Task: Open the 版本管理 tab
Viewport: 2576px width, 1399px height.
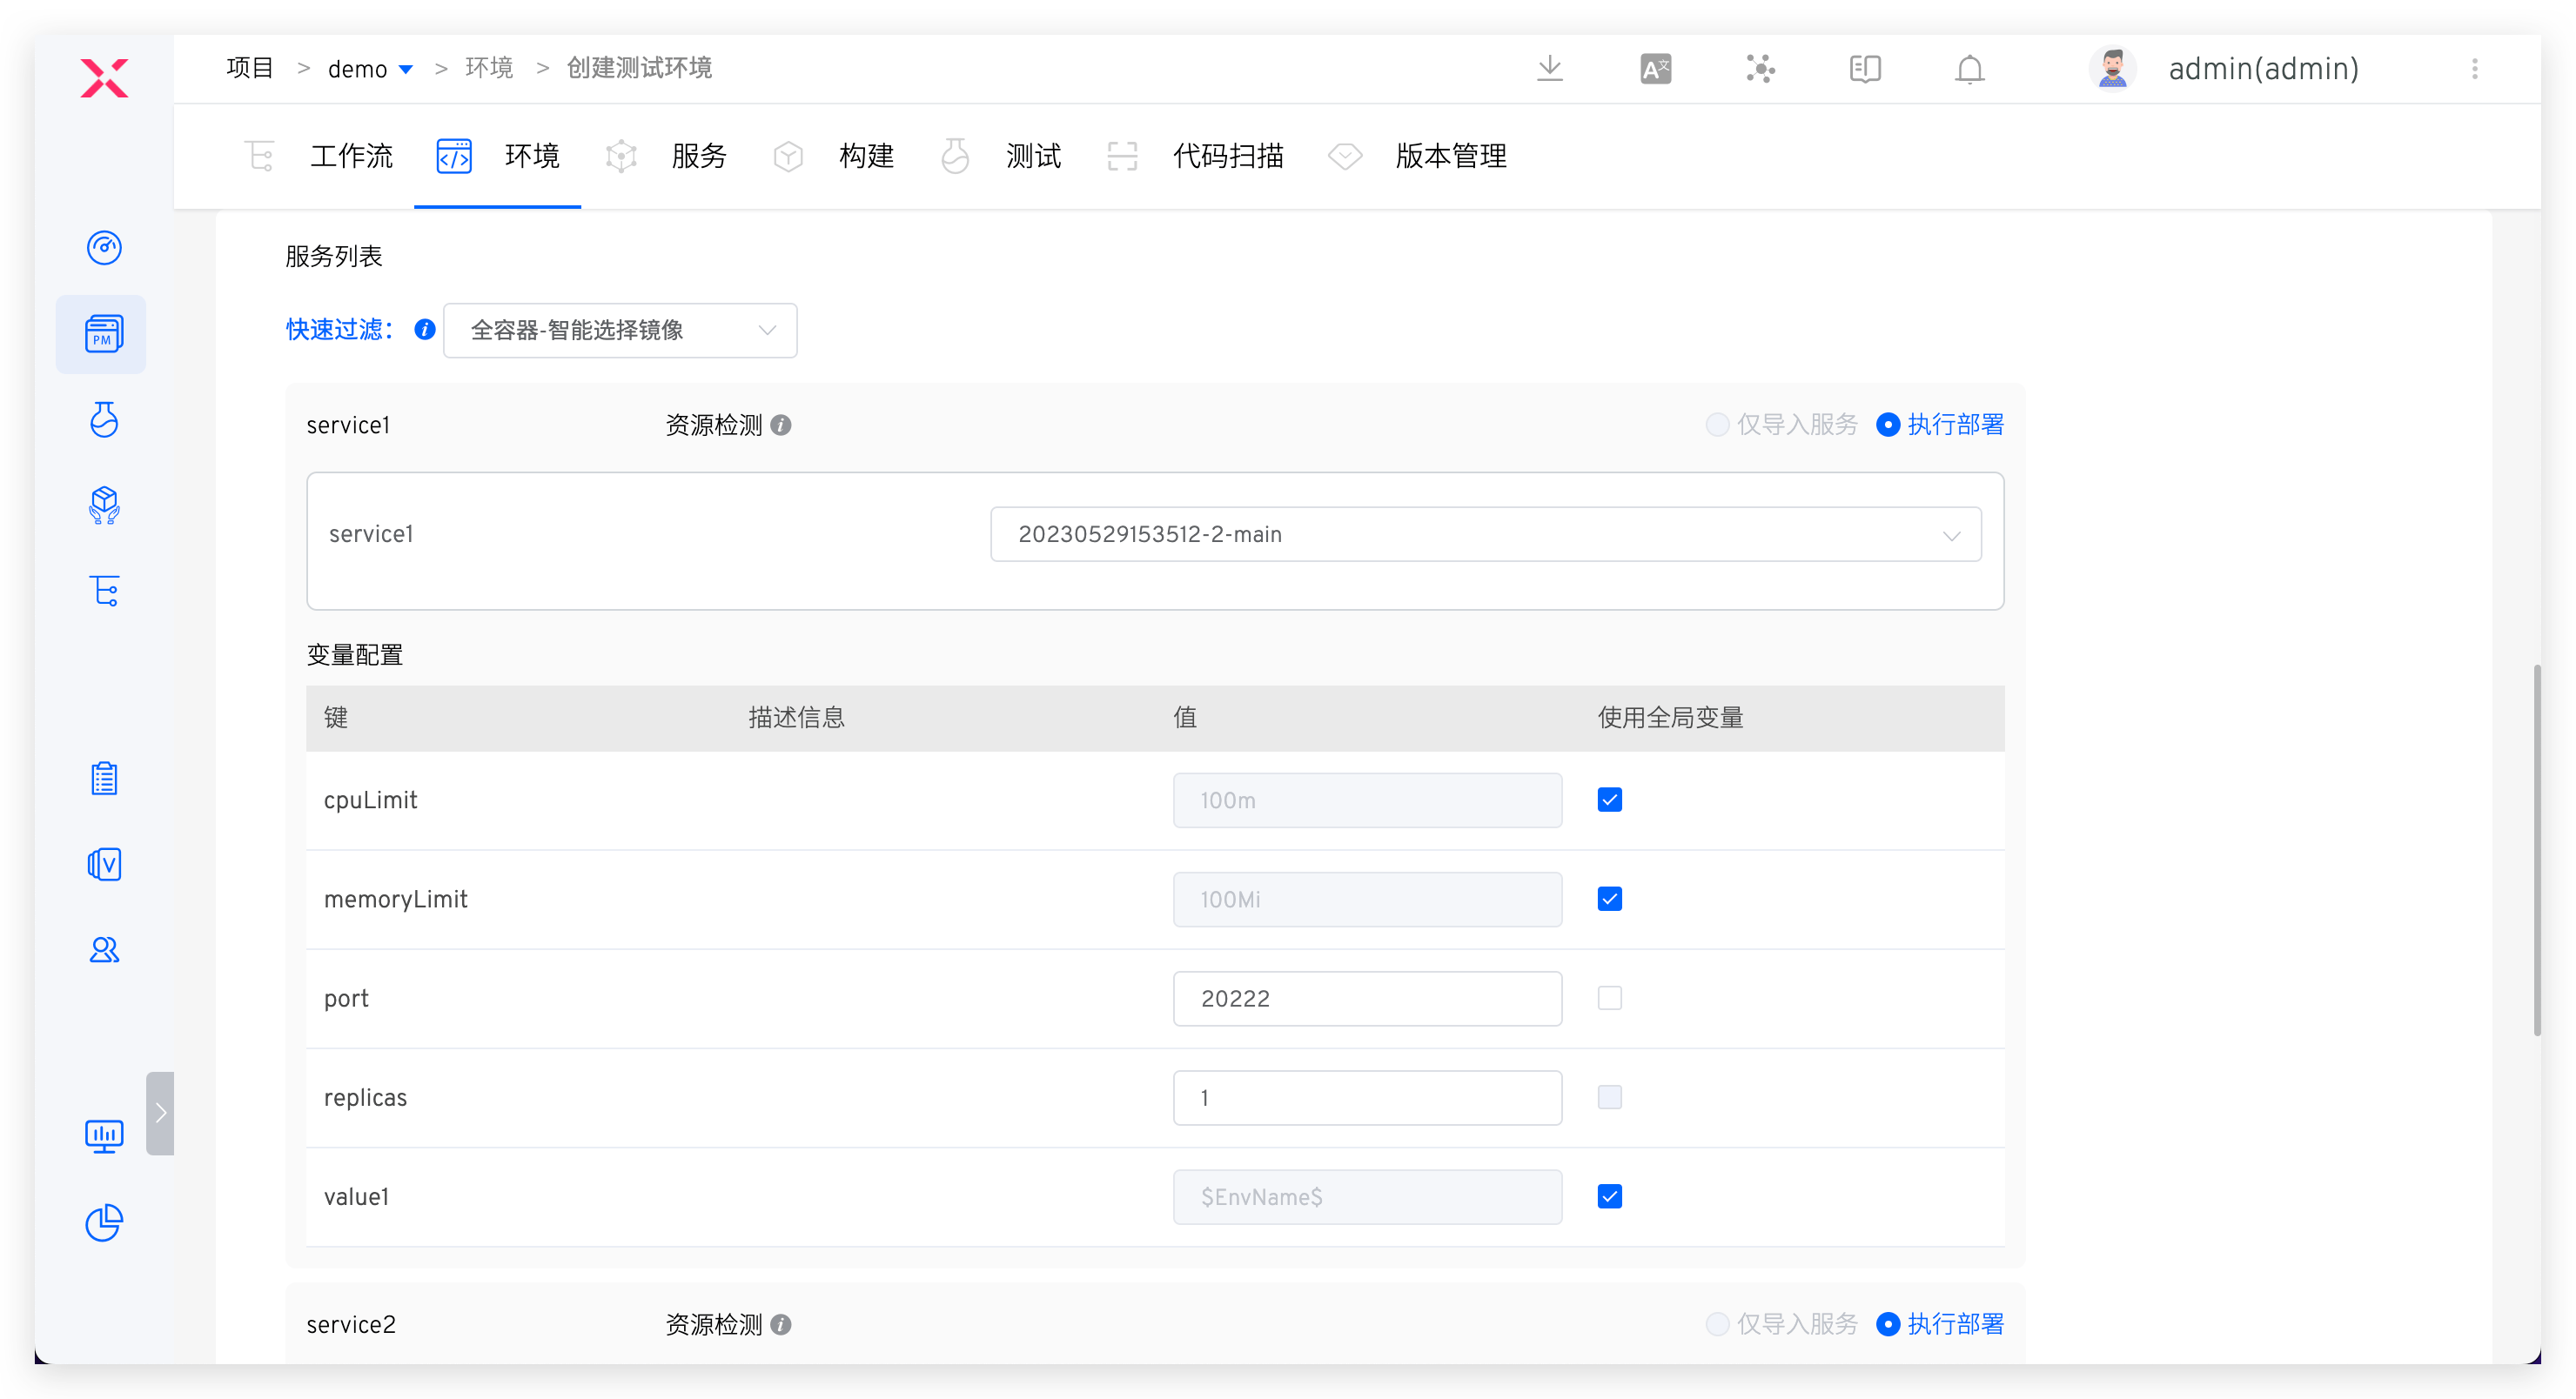Action: pos(1451,156)
